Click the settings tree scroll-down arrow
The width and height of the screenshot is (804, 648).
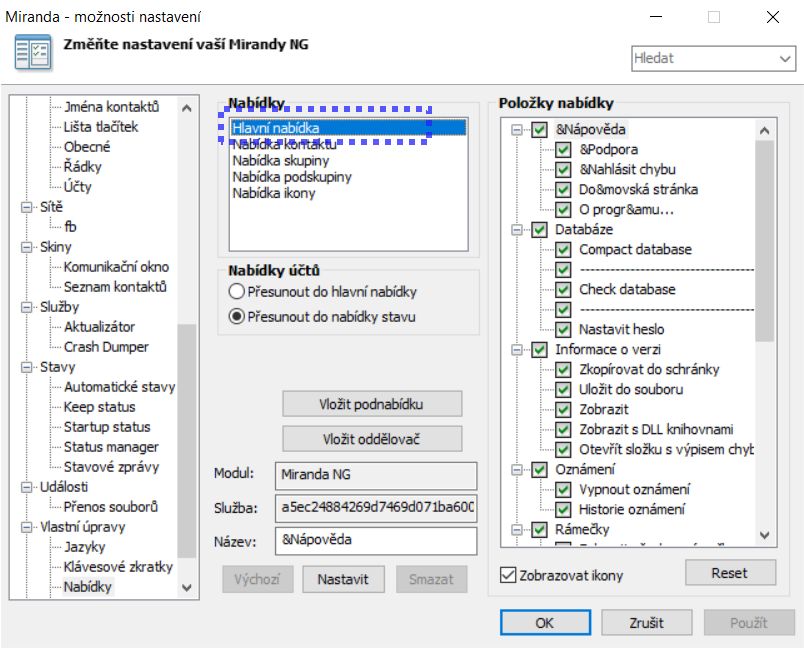(187, 588)
